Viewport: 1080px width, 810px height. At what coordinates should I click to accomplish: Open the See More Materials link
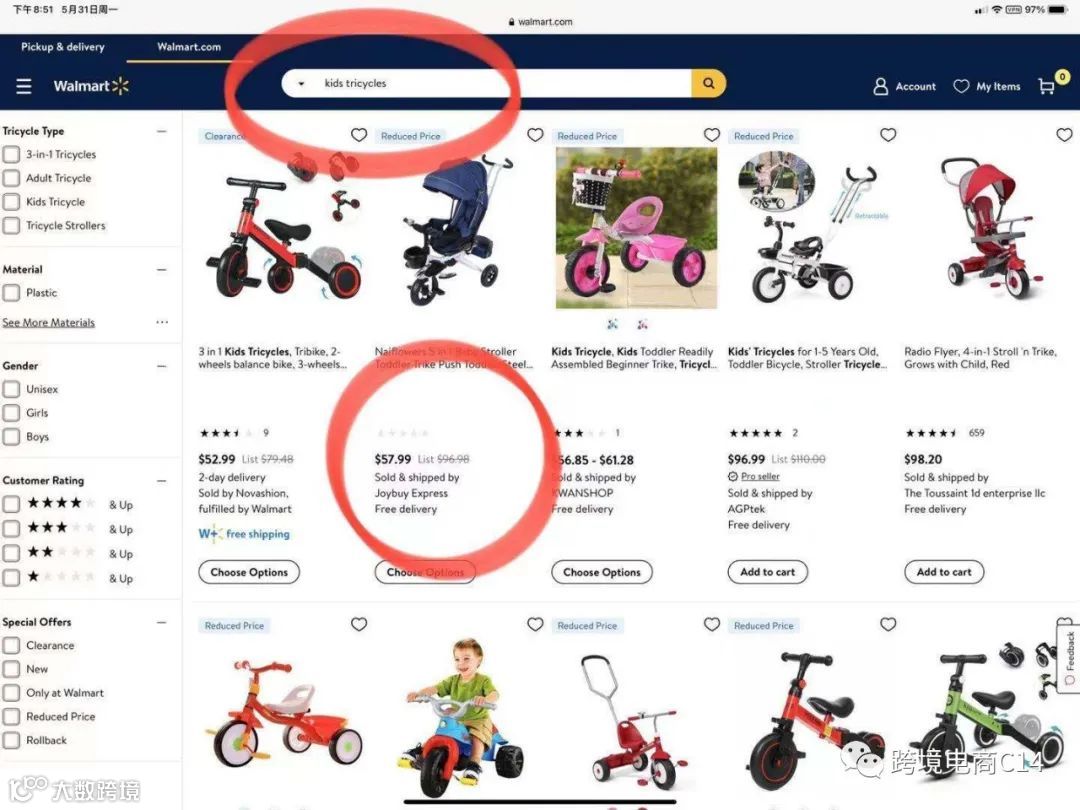pyautogui.click(x=49, y=322)
